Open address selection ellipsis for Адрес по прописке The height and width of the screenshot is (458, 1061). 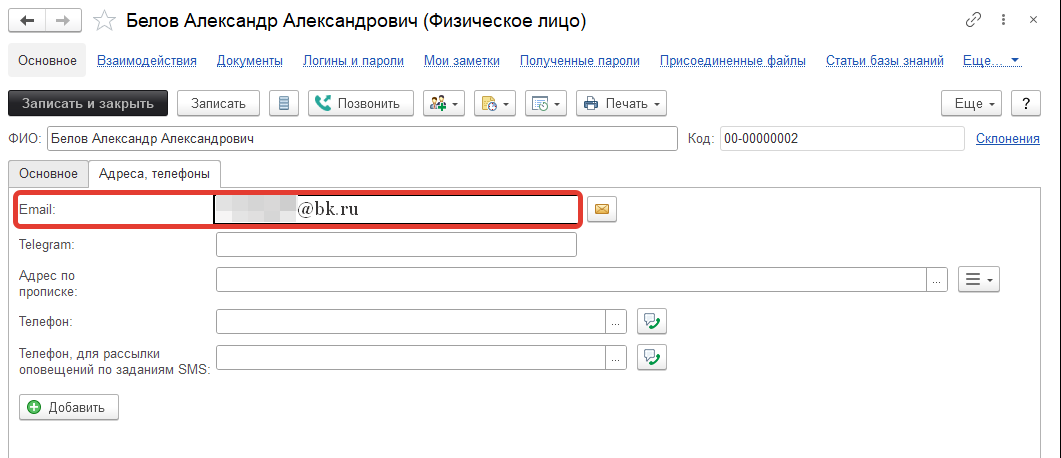(936, 279)
